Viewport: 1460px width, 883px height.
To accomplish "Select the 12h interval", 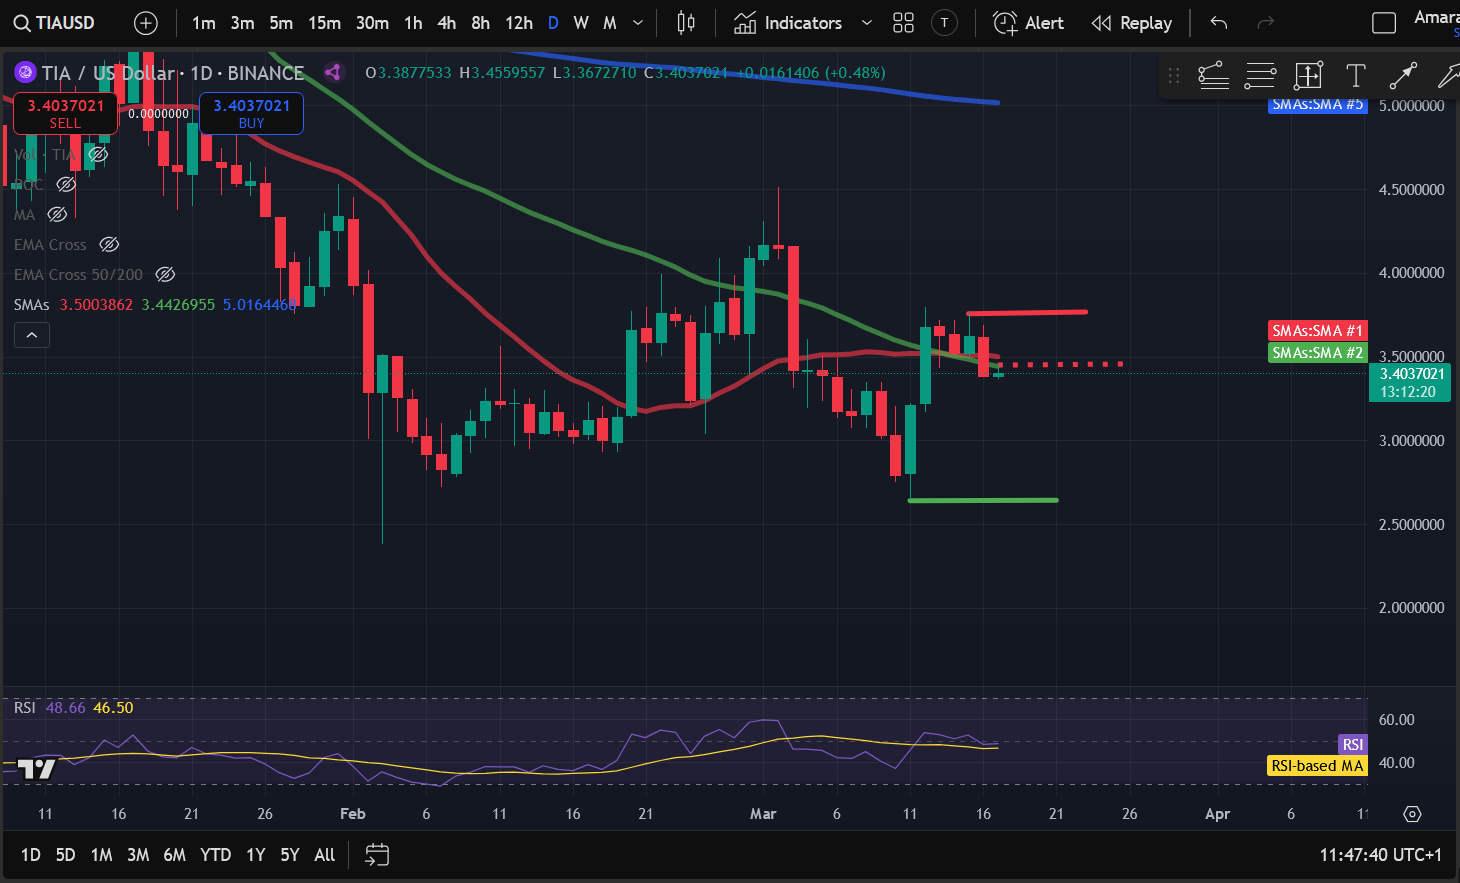I will click(x=519, y=23).
